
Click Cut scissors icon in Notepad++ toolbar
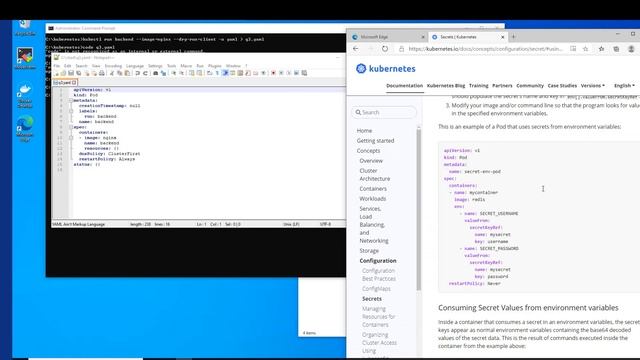pos(112,73)
